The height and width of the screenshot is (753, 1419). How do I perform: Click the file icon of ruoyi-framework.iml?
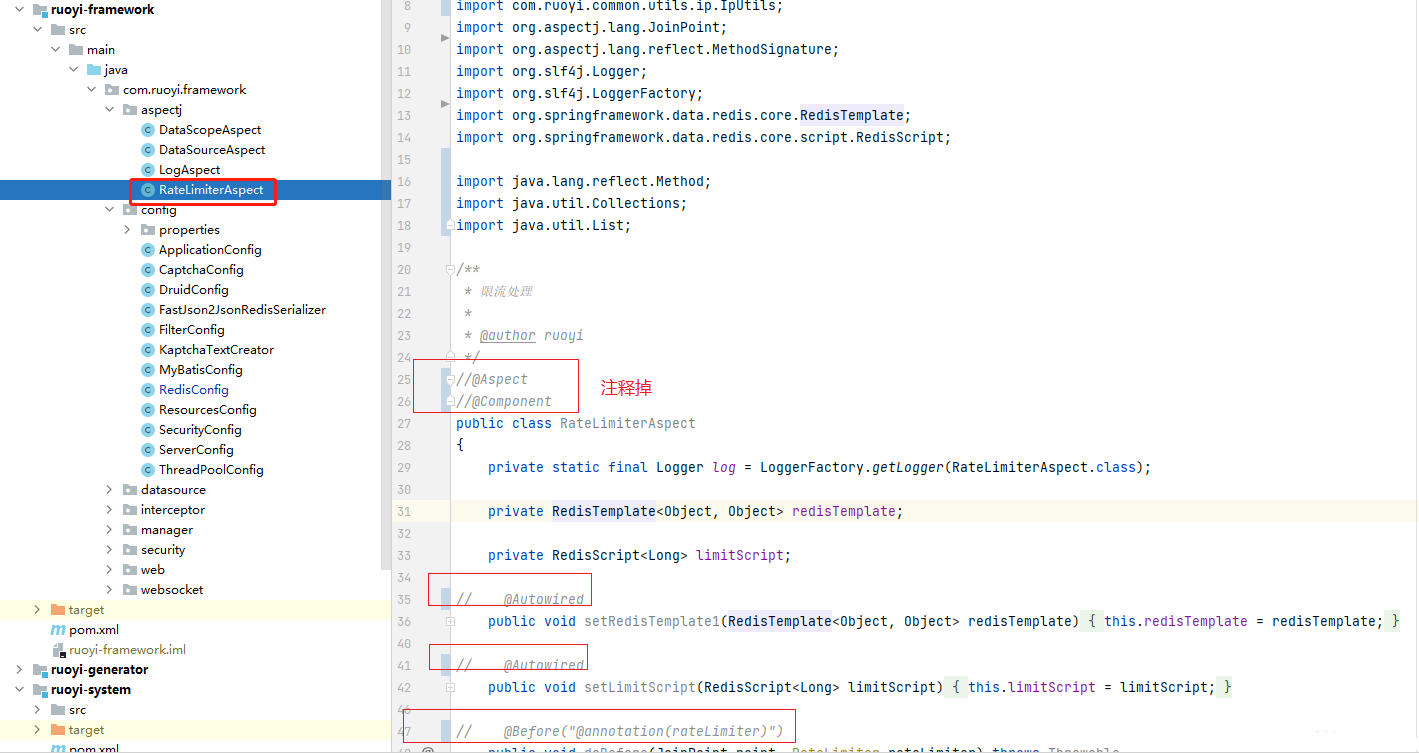click(58, 650)
